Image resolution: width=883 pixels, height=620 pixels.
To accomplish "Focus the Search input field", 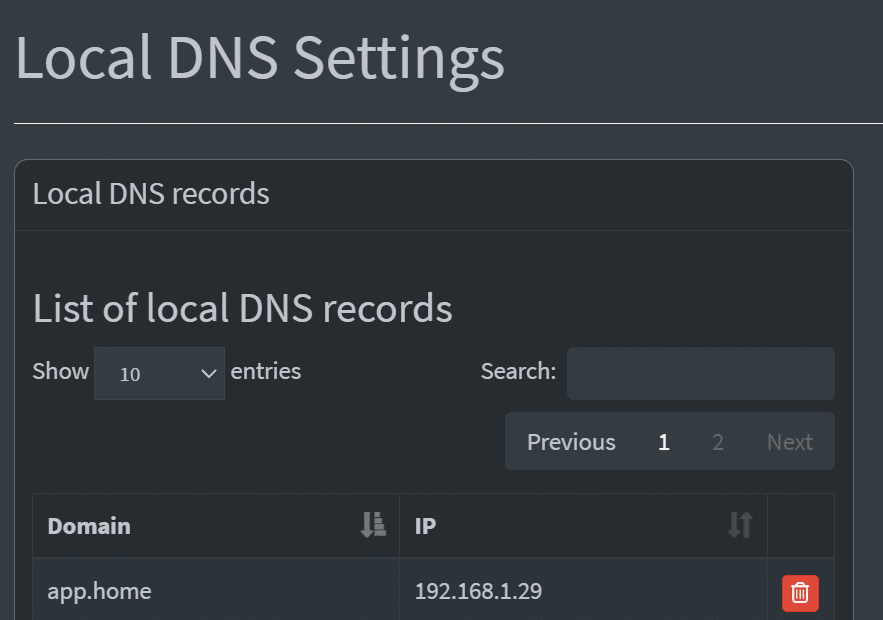I will pyautogui.click(x=701, y=373).
